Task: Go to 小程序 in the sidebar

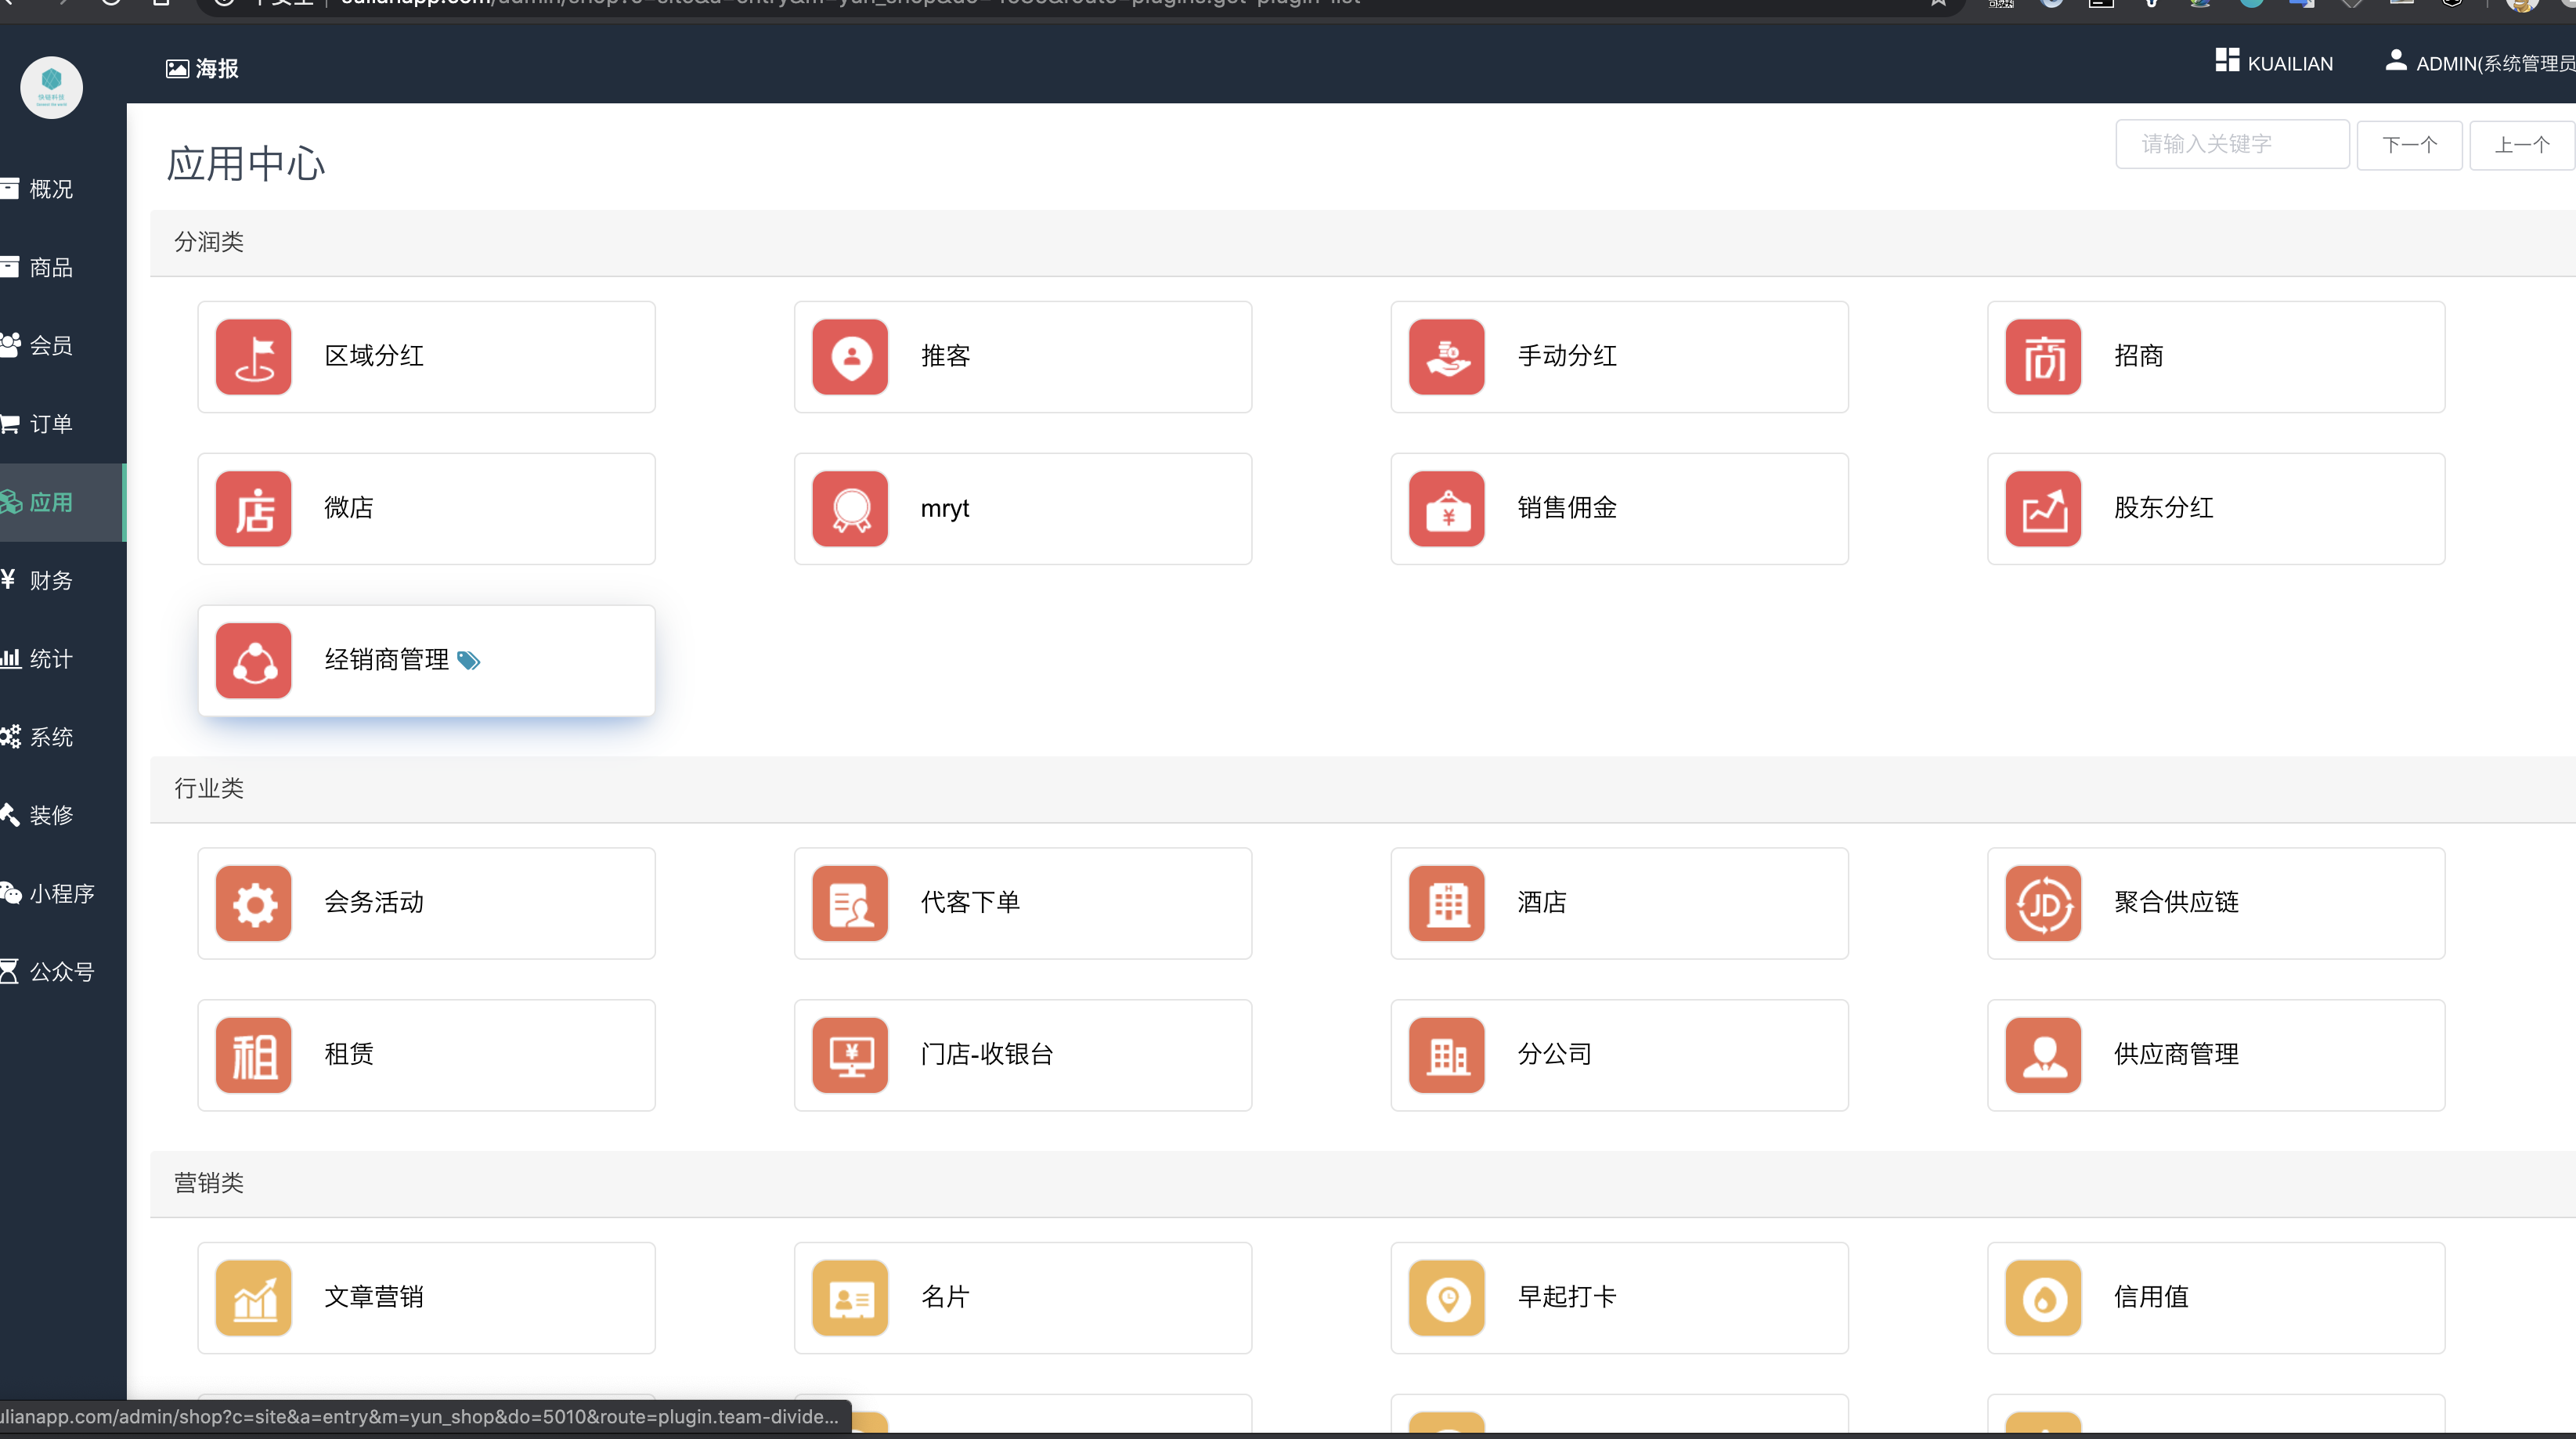Action: click(x=62, y=893)
